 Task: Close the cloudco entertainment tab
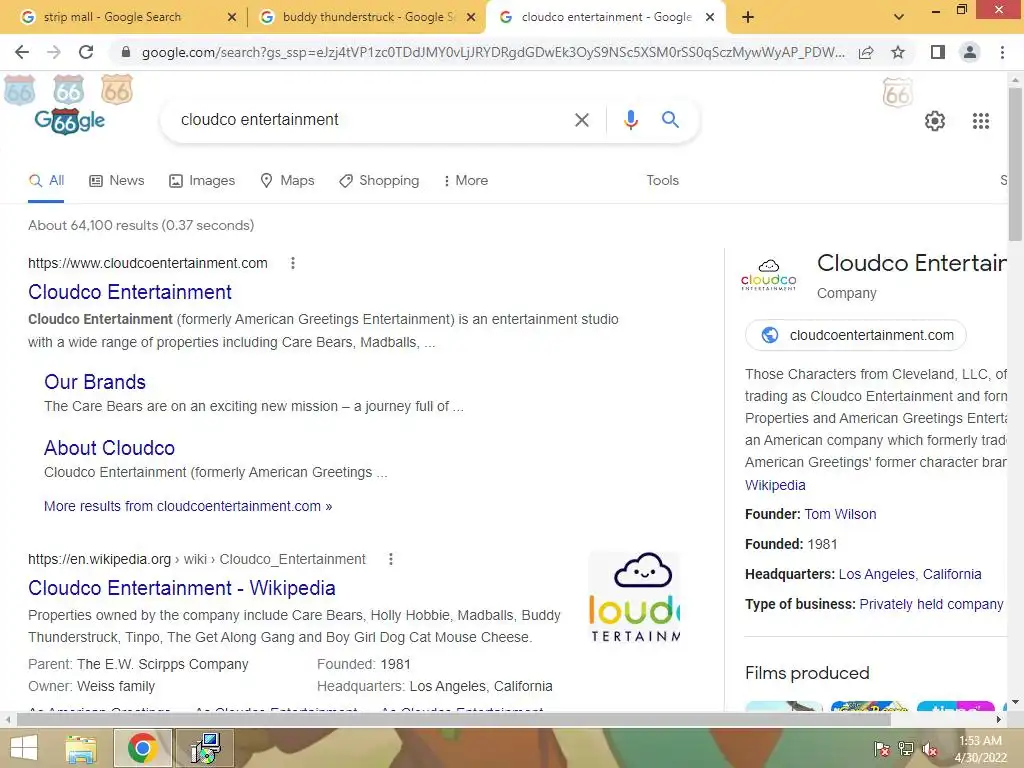[710, 17]
